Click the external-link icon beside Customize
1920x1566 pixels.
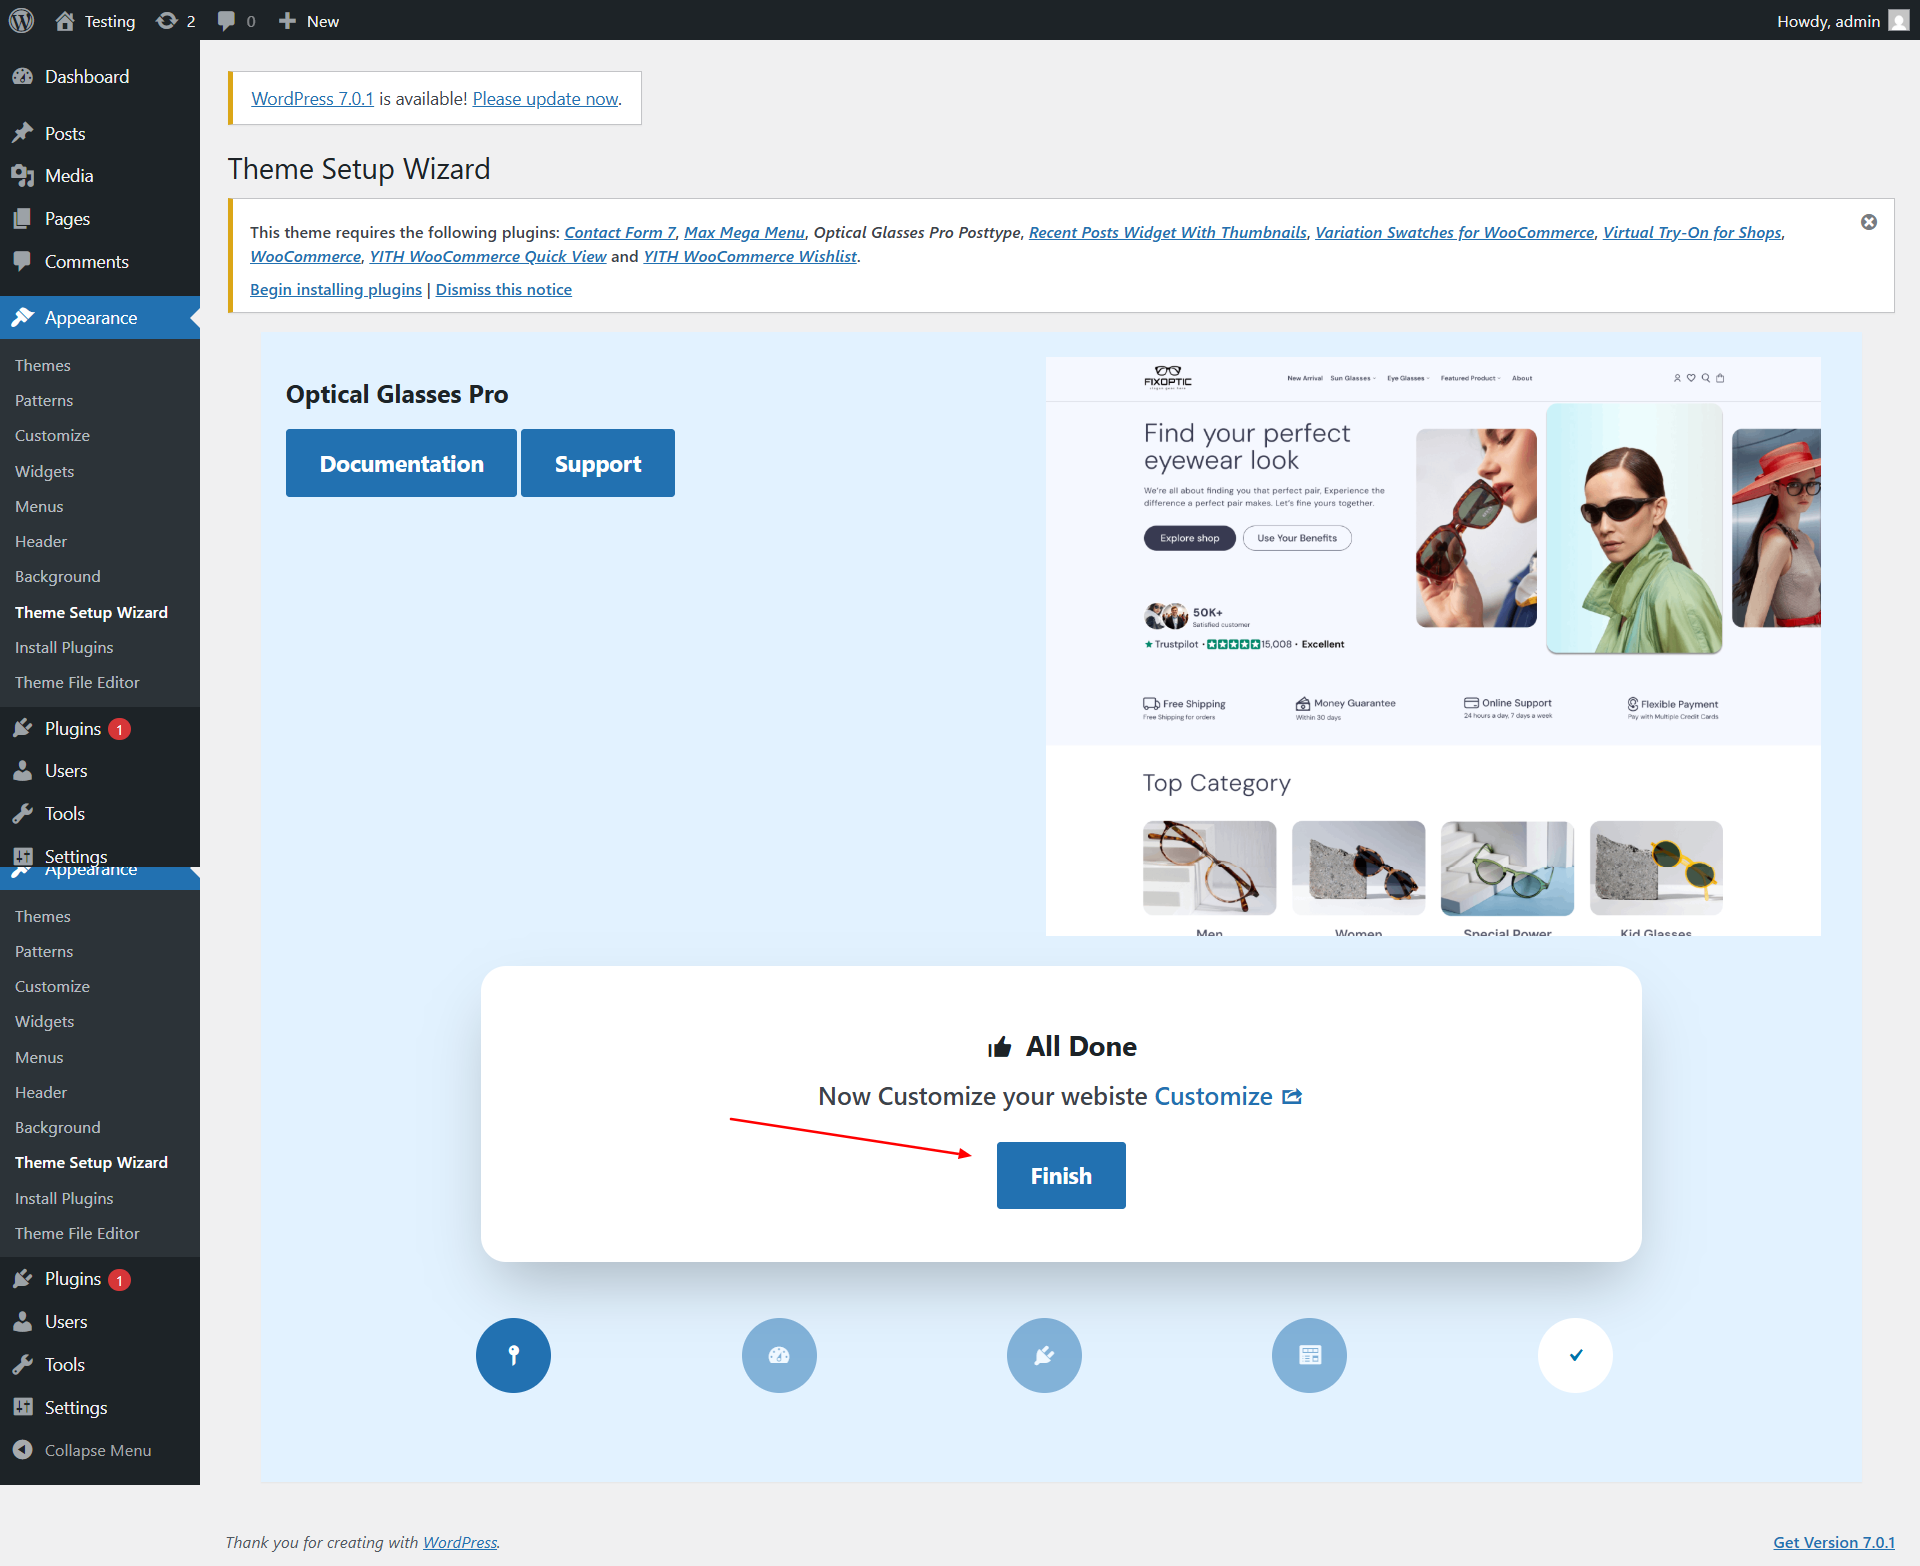[1292, 1097]
